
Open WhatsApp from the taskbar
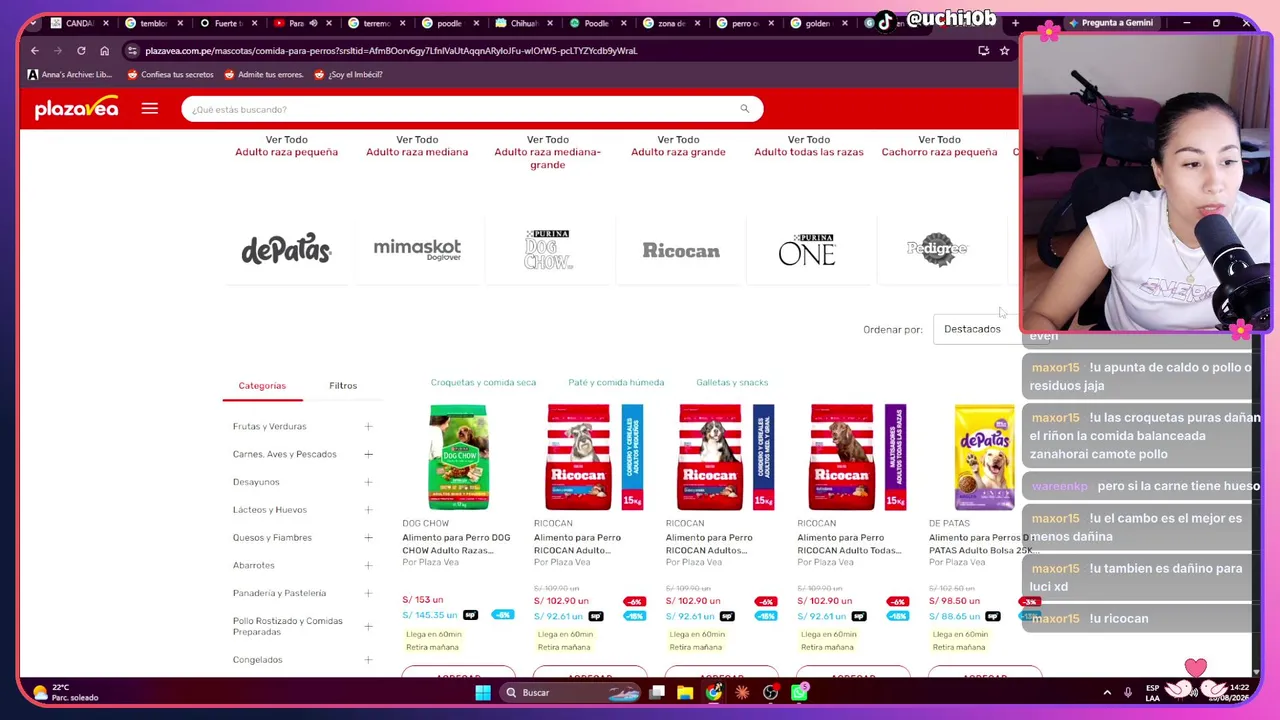800,692
